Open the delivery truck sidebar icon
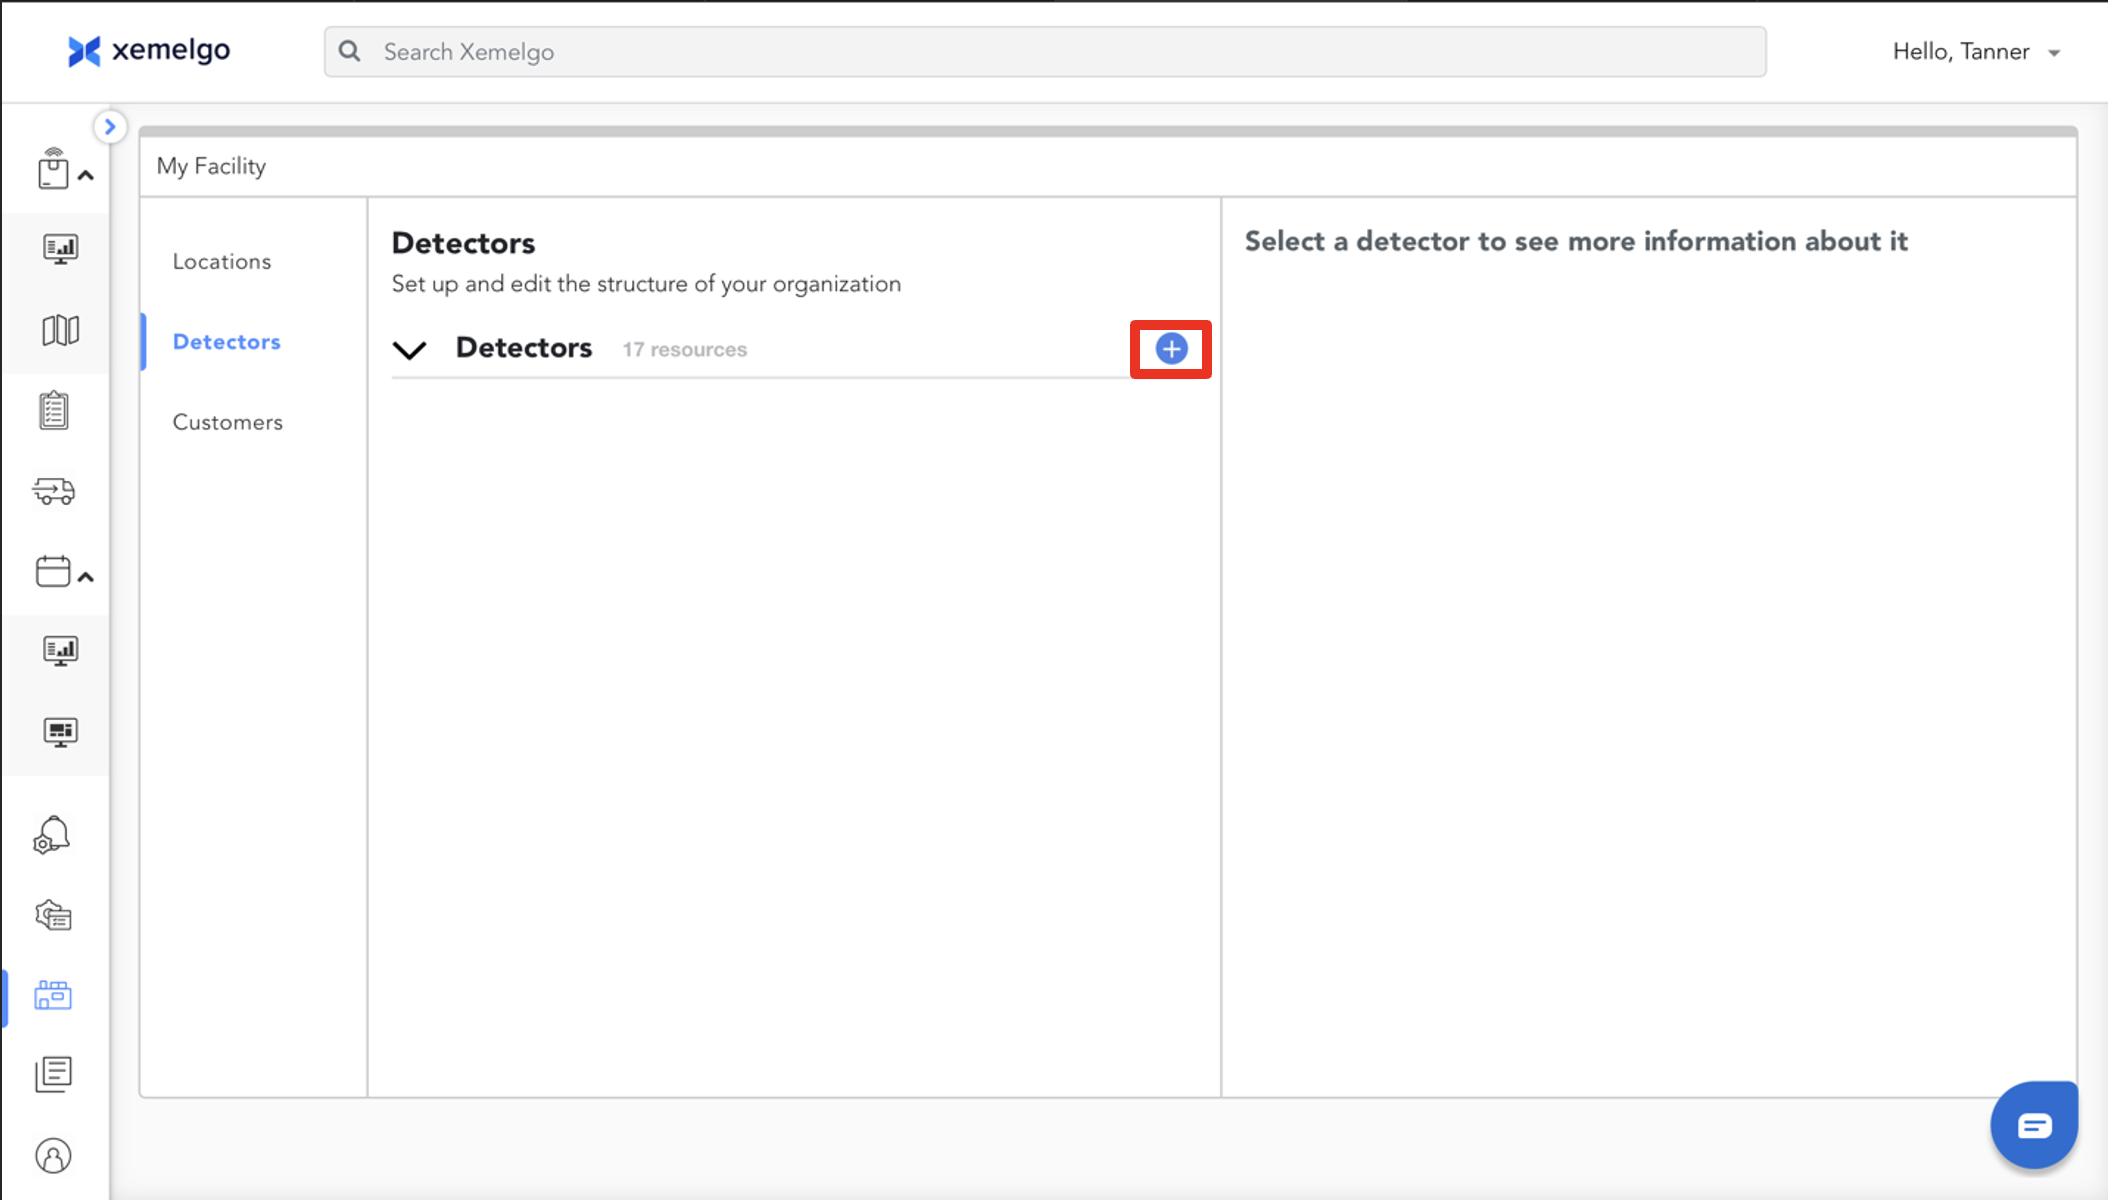Viewport: 2108px width, 1200px height. tap(54, 491)
